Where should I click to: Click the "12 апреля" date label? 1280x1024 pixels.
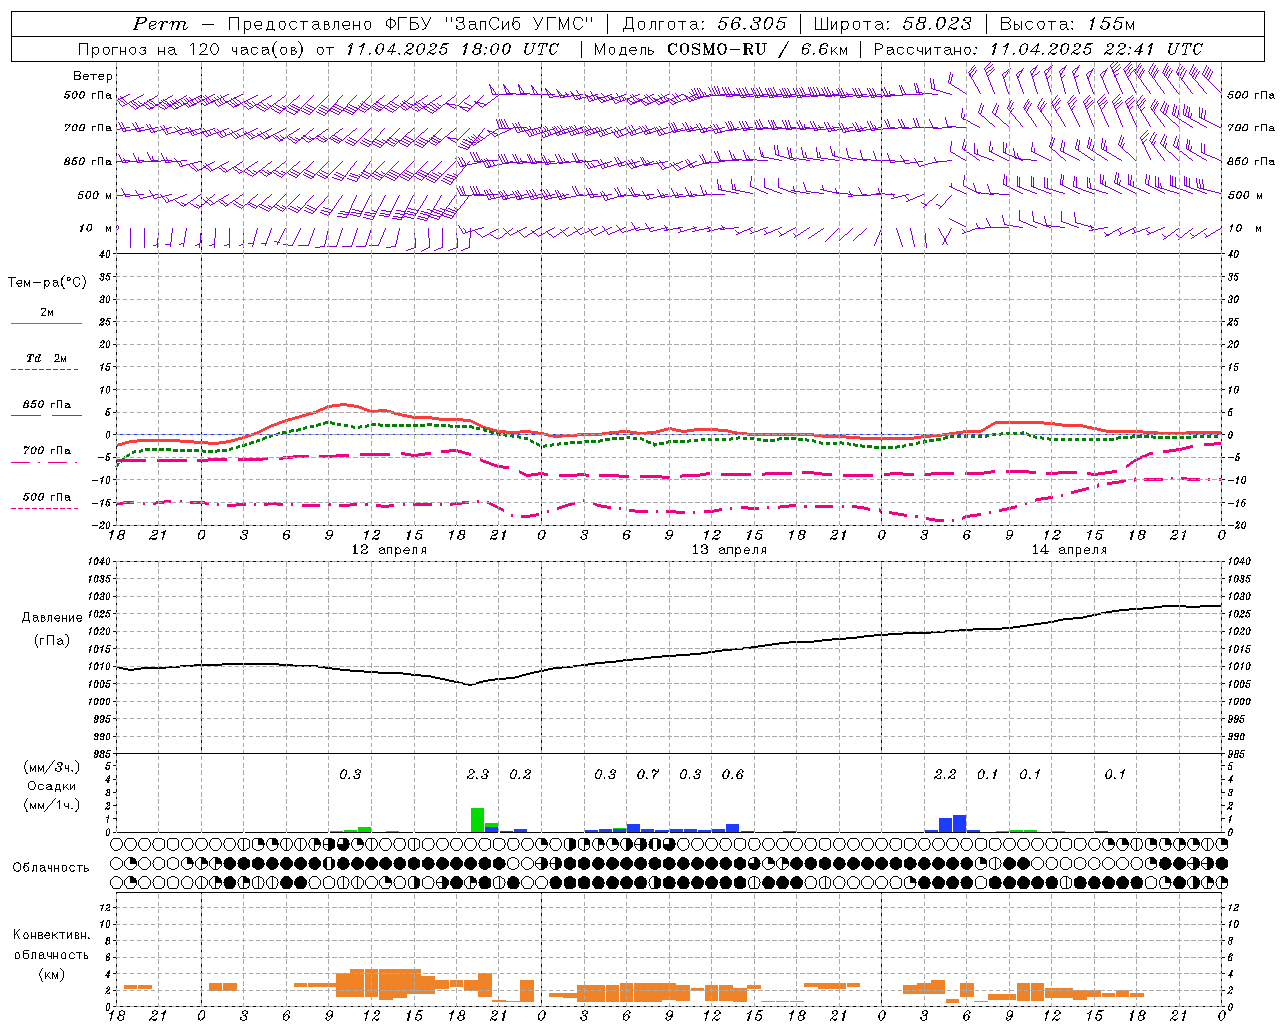click(x=389, y=550)
